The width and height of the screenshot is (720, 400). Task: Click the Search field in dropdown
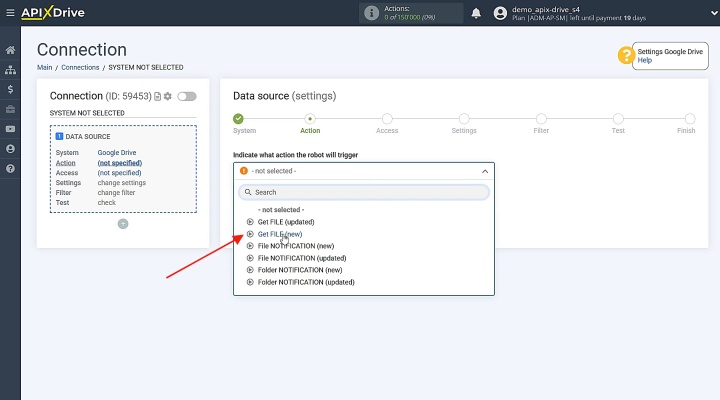click(364, 192)
